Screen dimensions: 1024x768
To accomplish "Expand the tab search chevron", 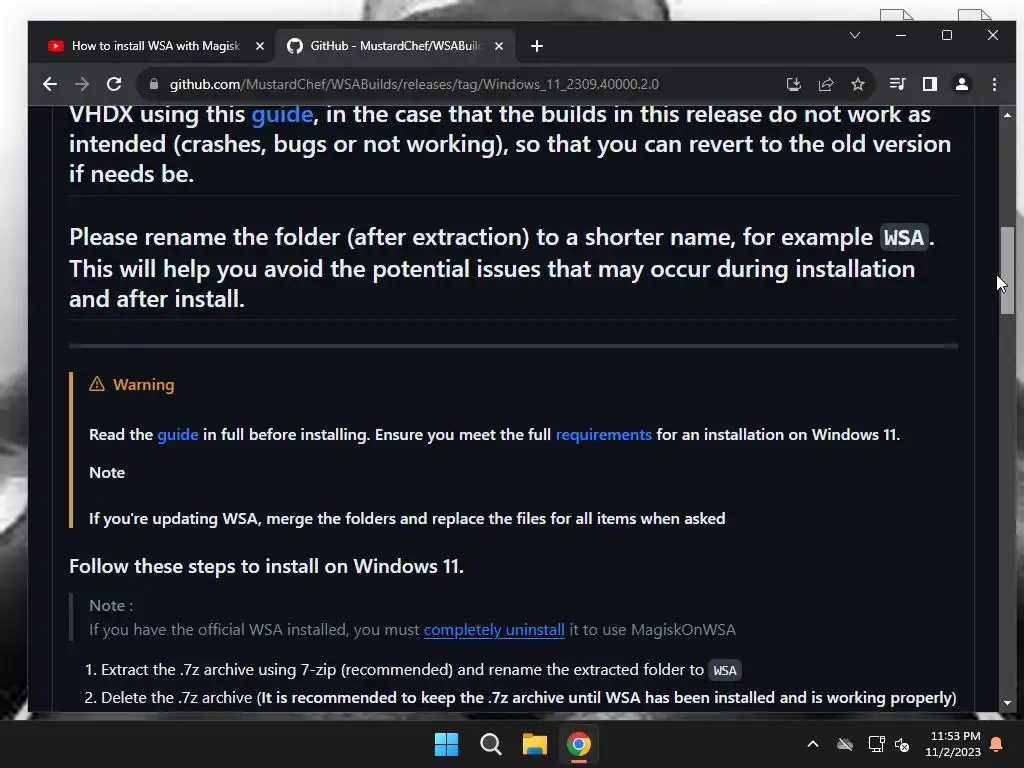I will tap(855, 35).
